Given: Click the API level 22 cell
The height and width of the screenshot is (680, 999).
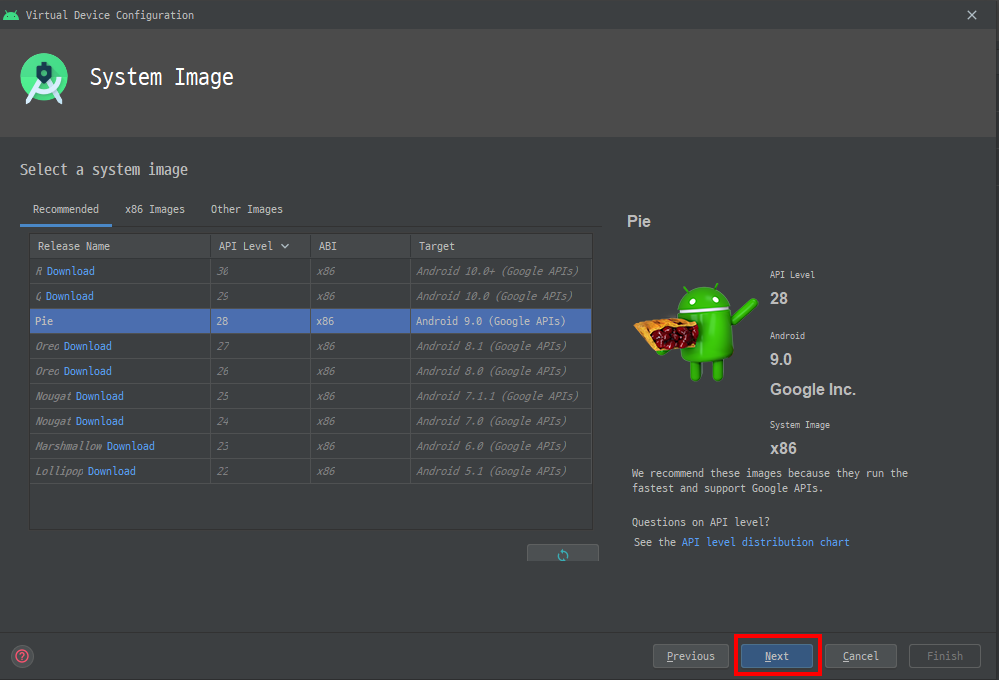Looking at the screenshot, I should (261, 471).
